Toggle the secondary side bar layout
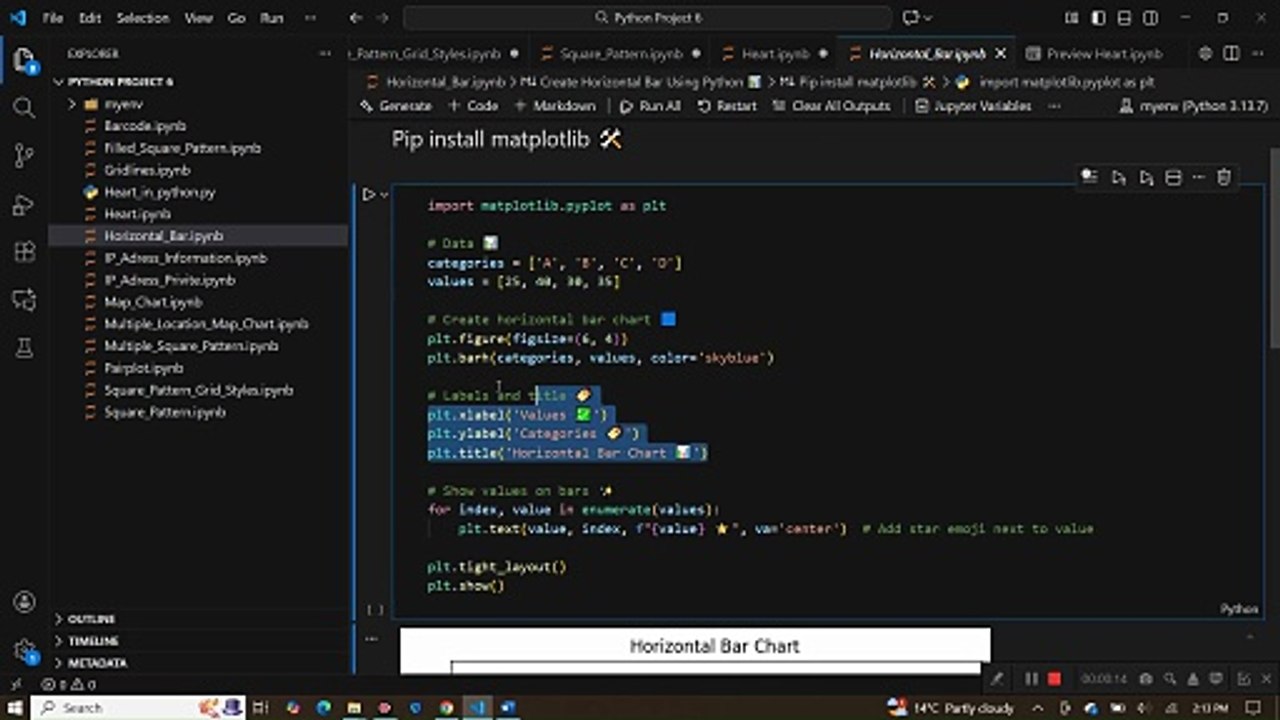This screenshot has width=1280, height=720. click(x=1150, y=18)
